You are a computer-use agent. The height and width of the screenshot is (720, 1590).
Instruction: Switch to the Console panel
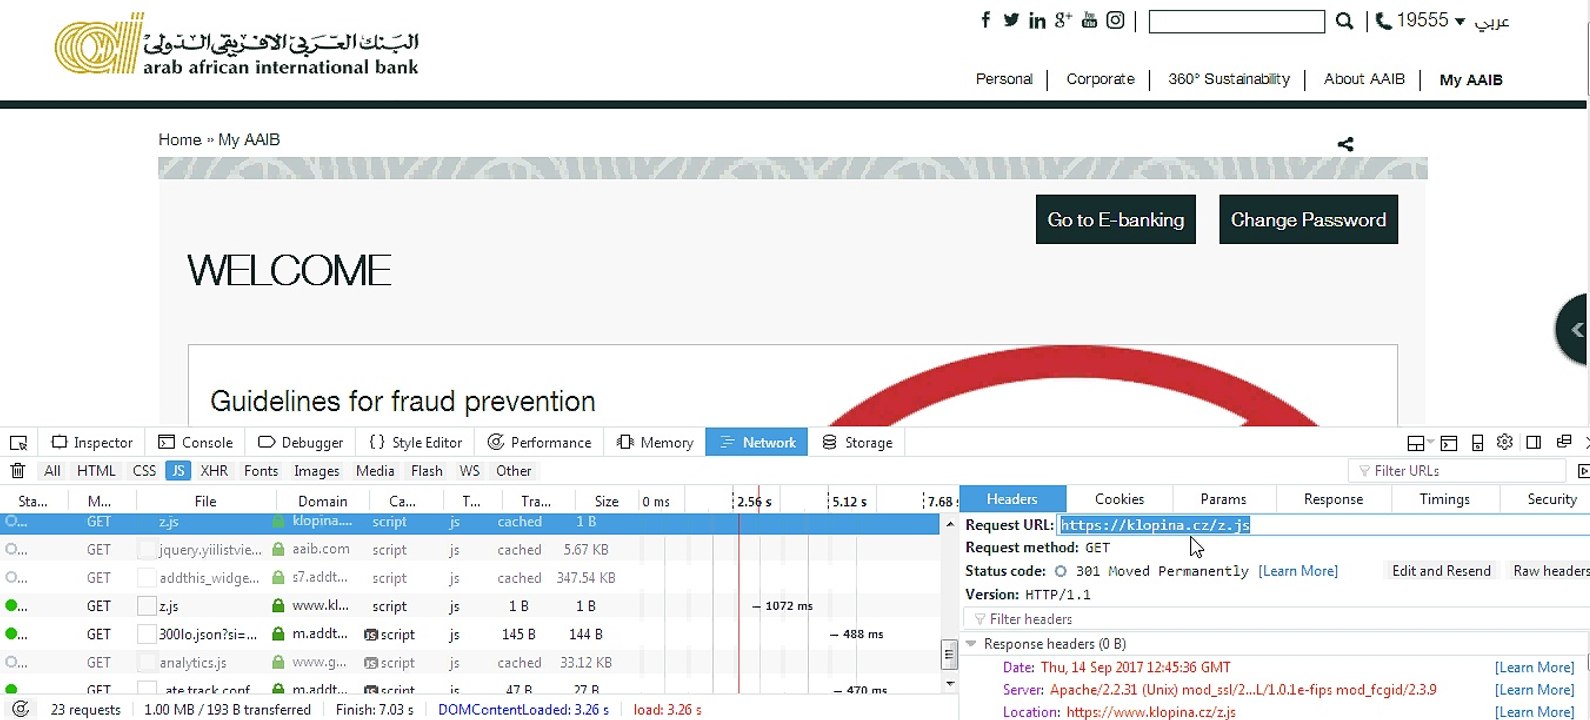195,442
